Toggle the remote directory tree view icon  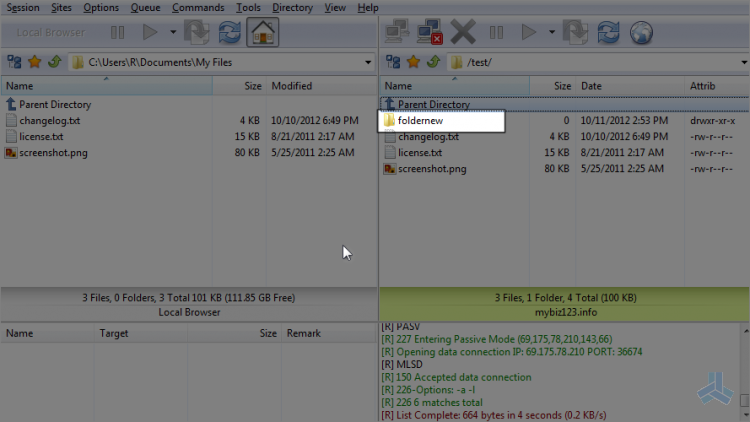393,62
